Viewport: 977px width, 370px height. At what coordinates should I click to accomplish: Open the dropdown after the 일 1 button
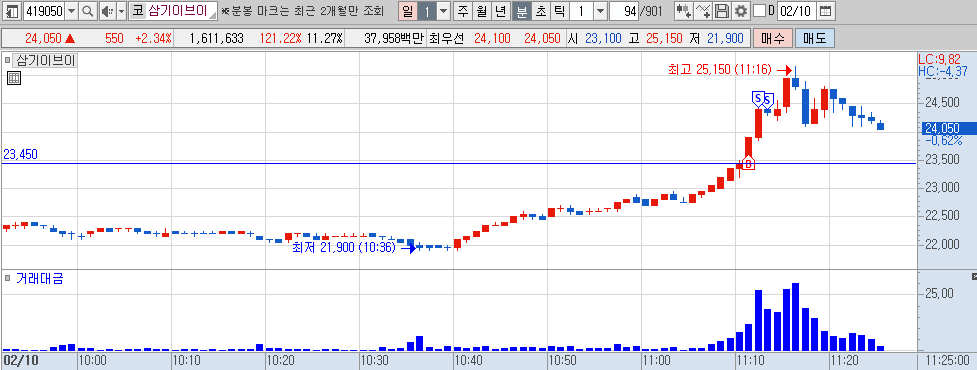pyautogui.click(x=443, y=11)
